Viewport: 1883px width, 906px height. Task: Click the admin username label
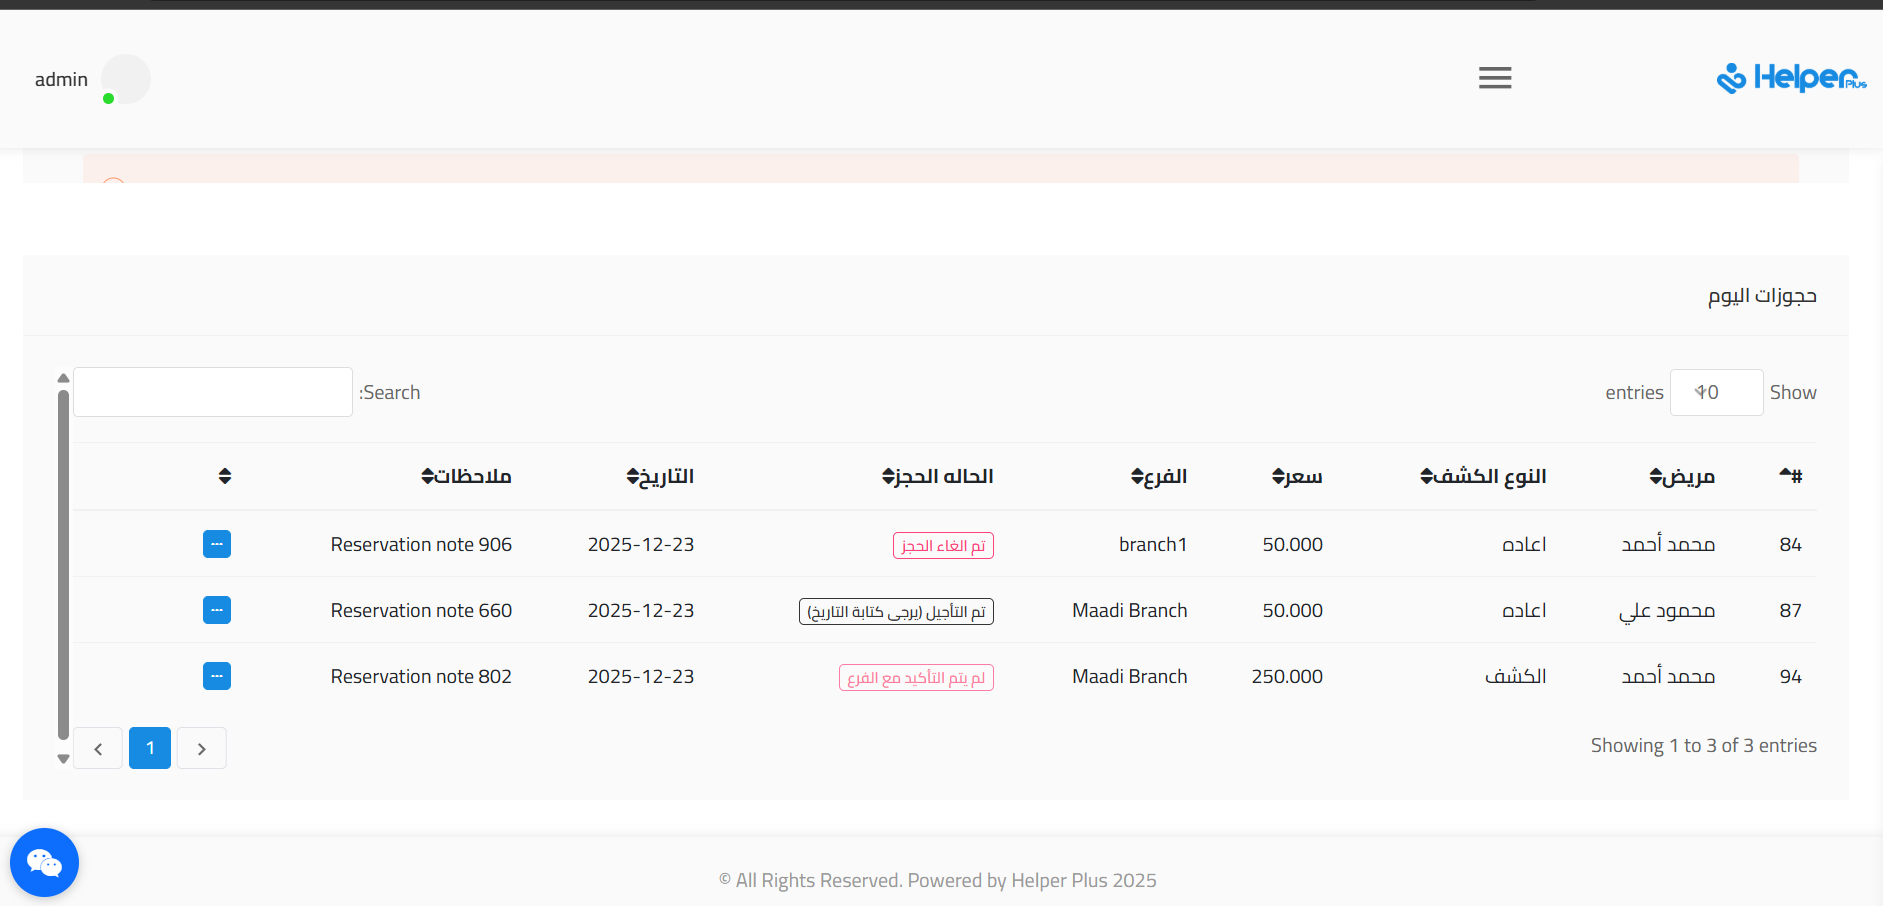click(x=61, y=79)
